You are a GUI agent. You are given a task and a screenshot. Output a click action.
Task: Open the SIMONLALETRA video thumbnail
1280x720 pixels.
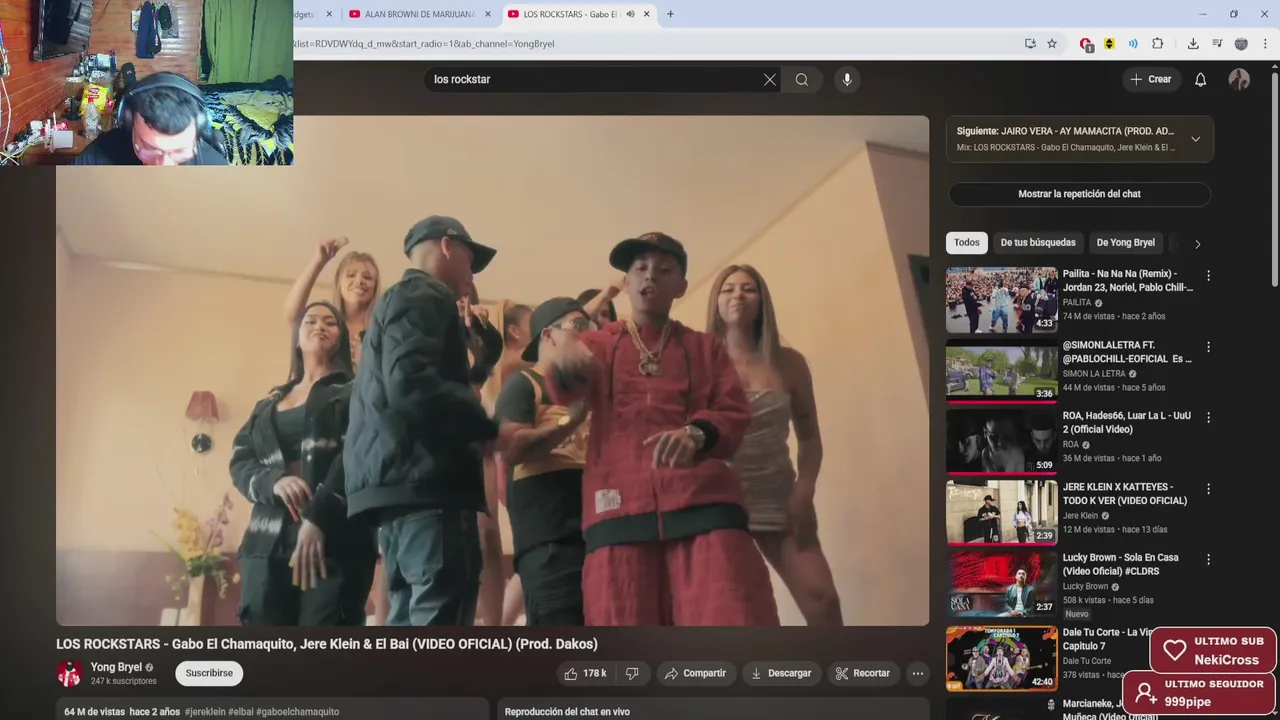(1001, 371)
